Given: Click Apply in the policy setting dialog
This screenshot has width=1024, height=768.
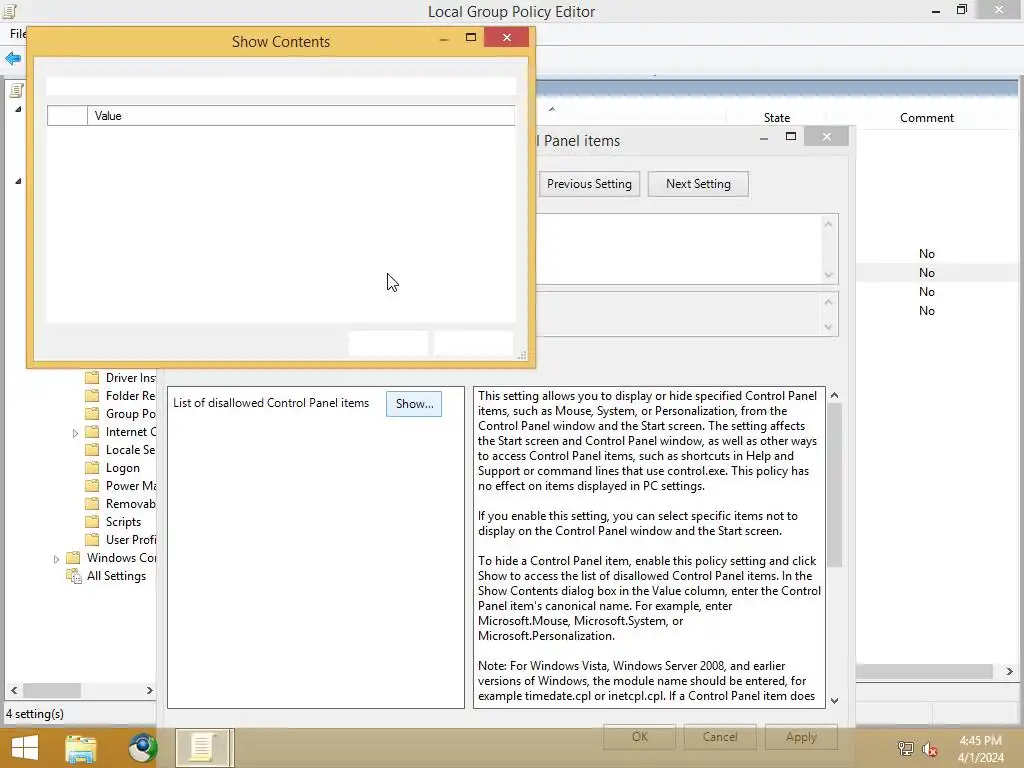Looking at the screenshot, I should (x=801, y=737).
